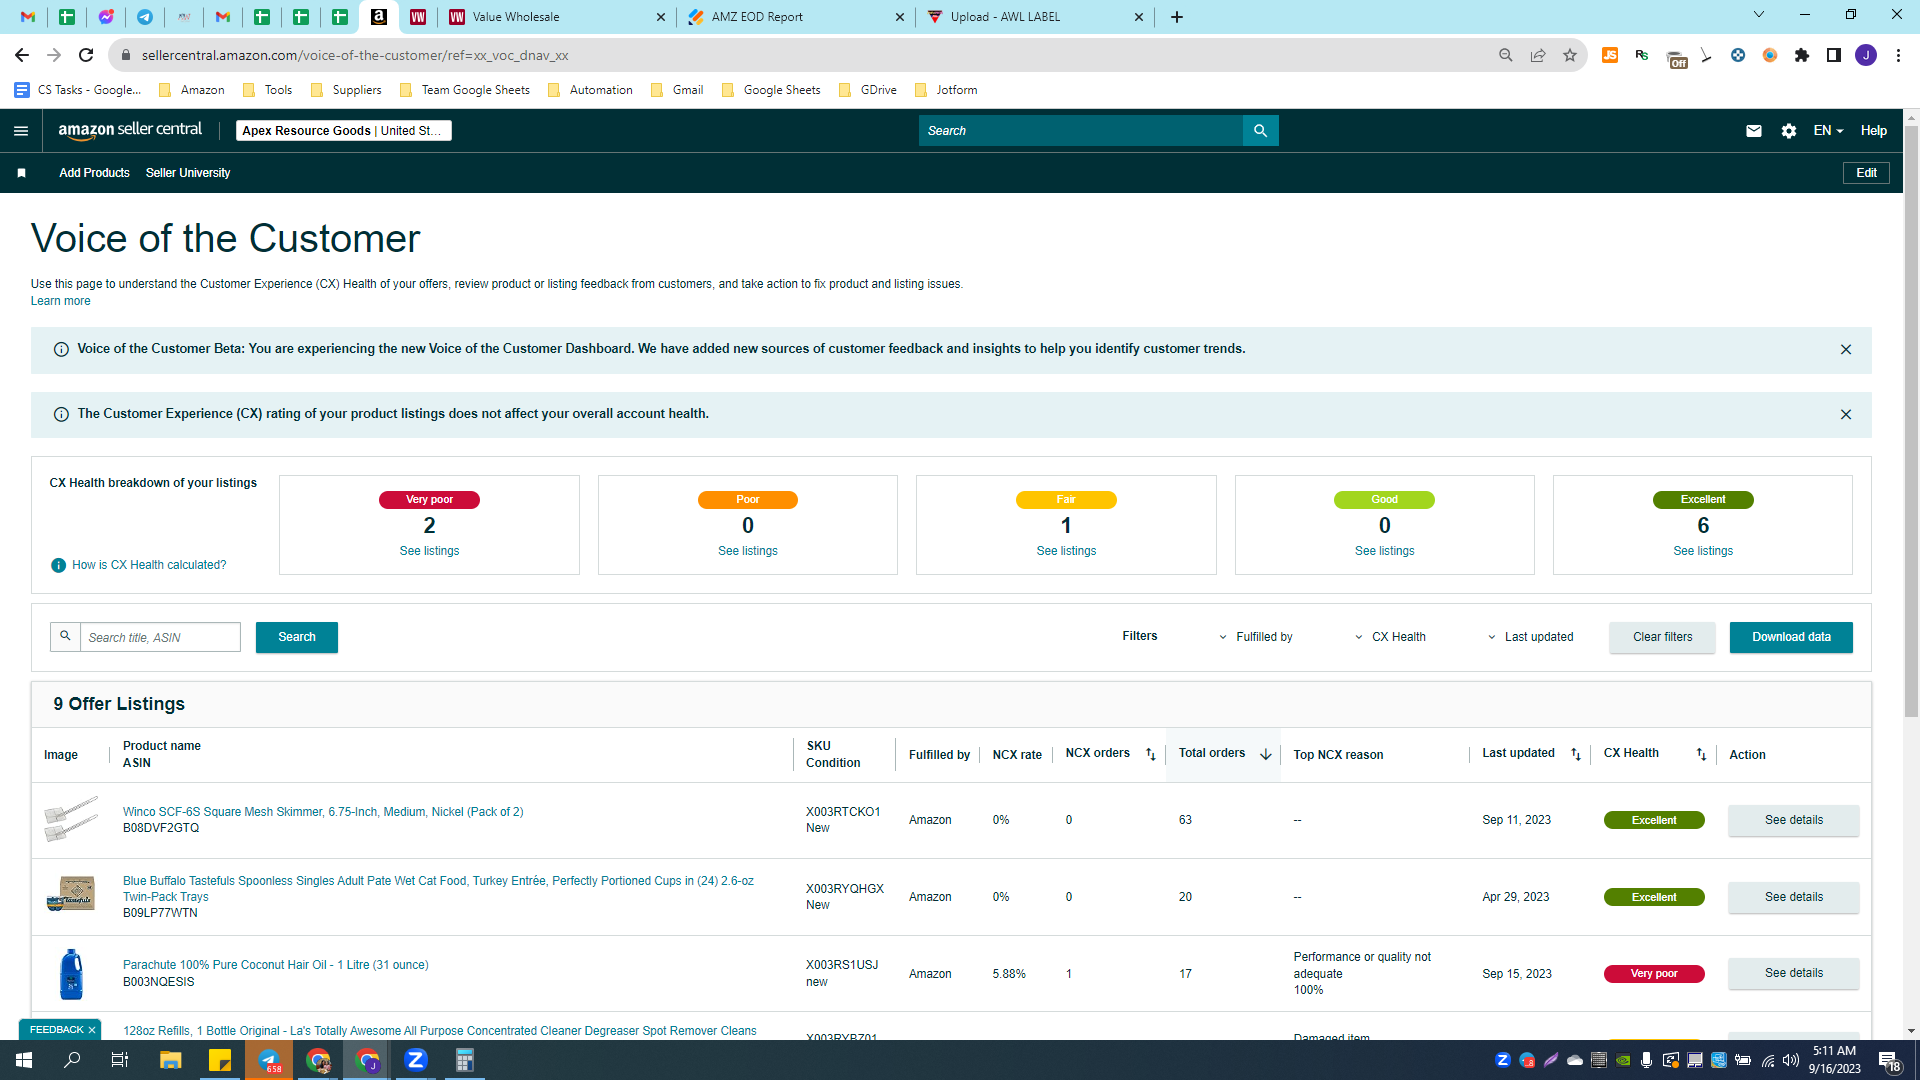1920x1080 pixels.
Task: Open Team Google Sheets bookmarks folder
Action: pos(465,90)
